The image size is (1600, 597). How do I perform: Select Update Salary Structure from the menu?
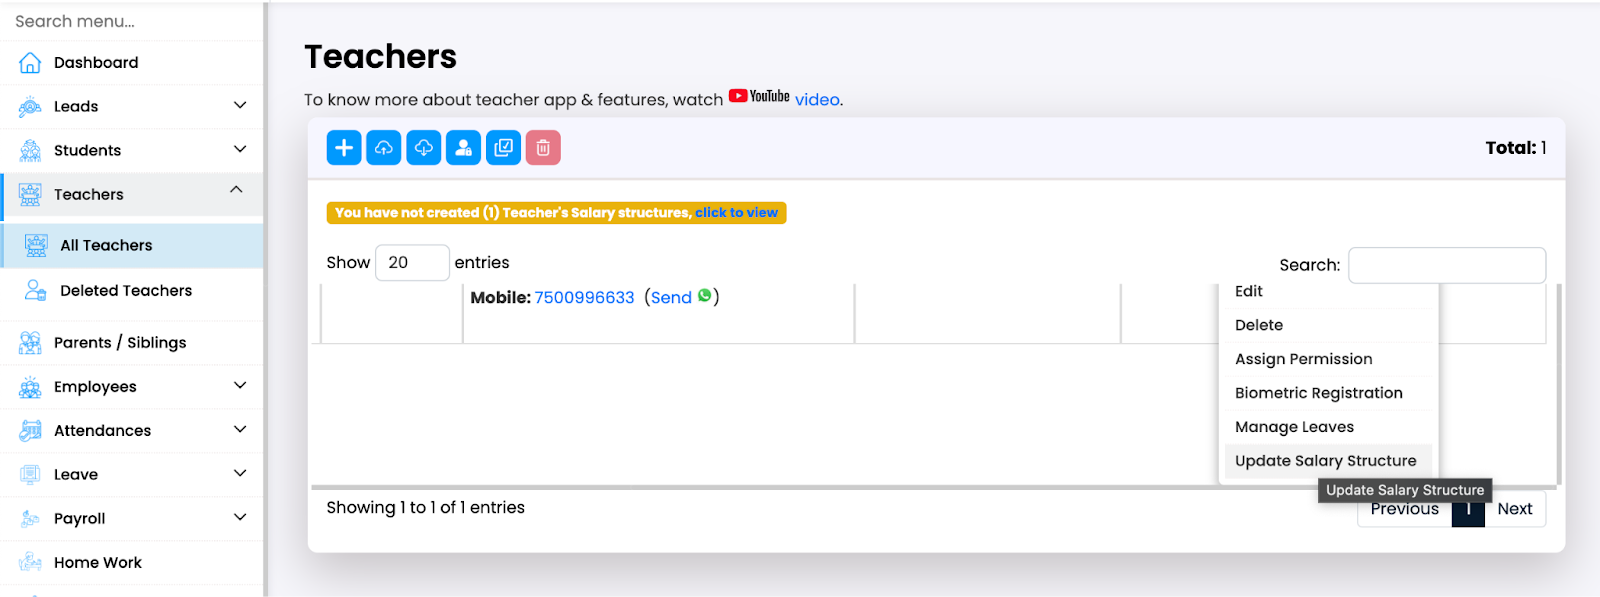1325,461
